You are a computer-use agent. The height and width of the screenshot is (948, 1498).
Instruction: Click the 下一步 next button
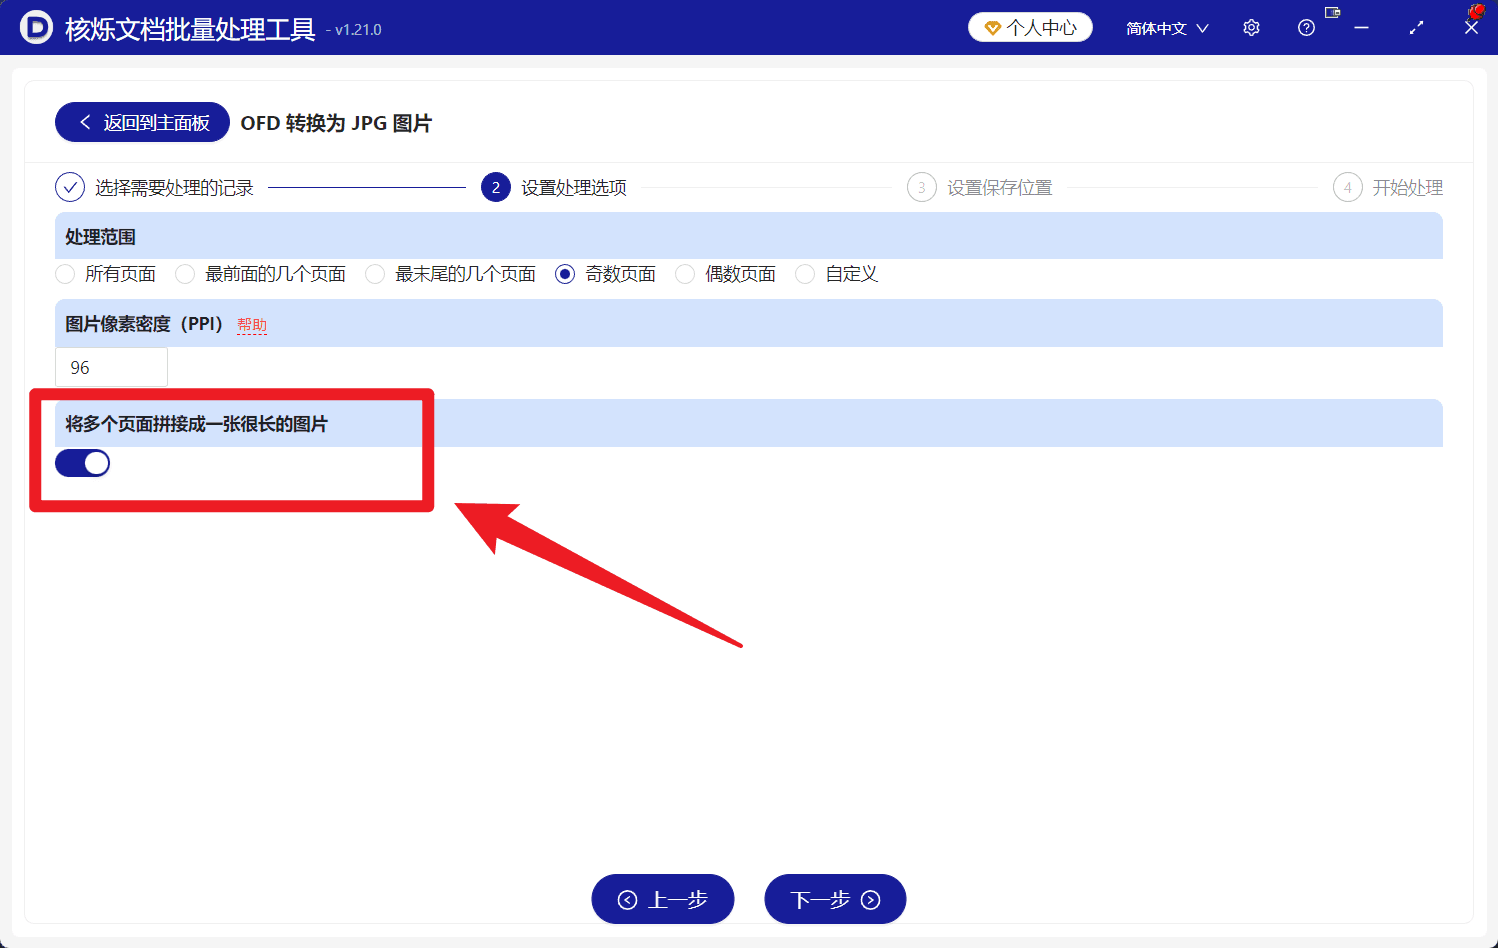835,898
